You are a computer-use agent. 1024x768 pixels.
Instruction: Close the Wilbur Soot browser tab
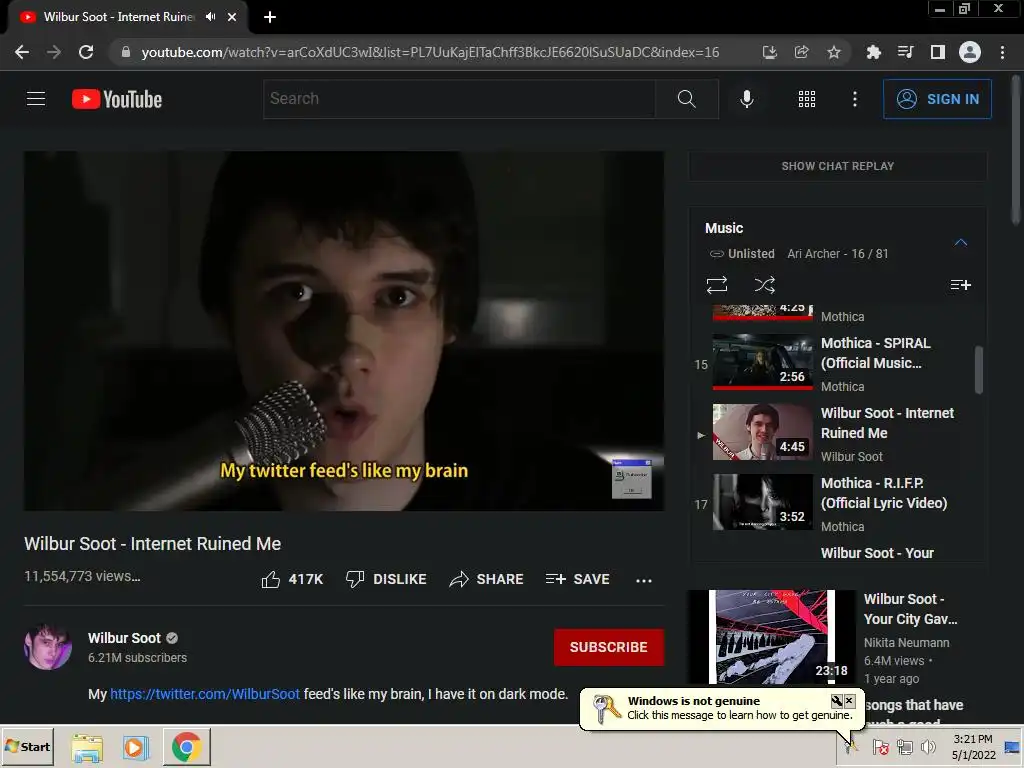(232, 17)
